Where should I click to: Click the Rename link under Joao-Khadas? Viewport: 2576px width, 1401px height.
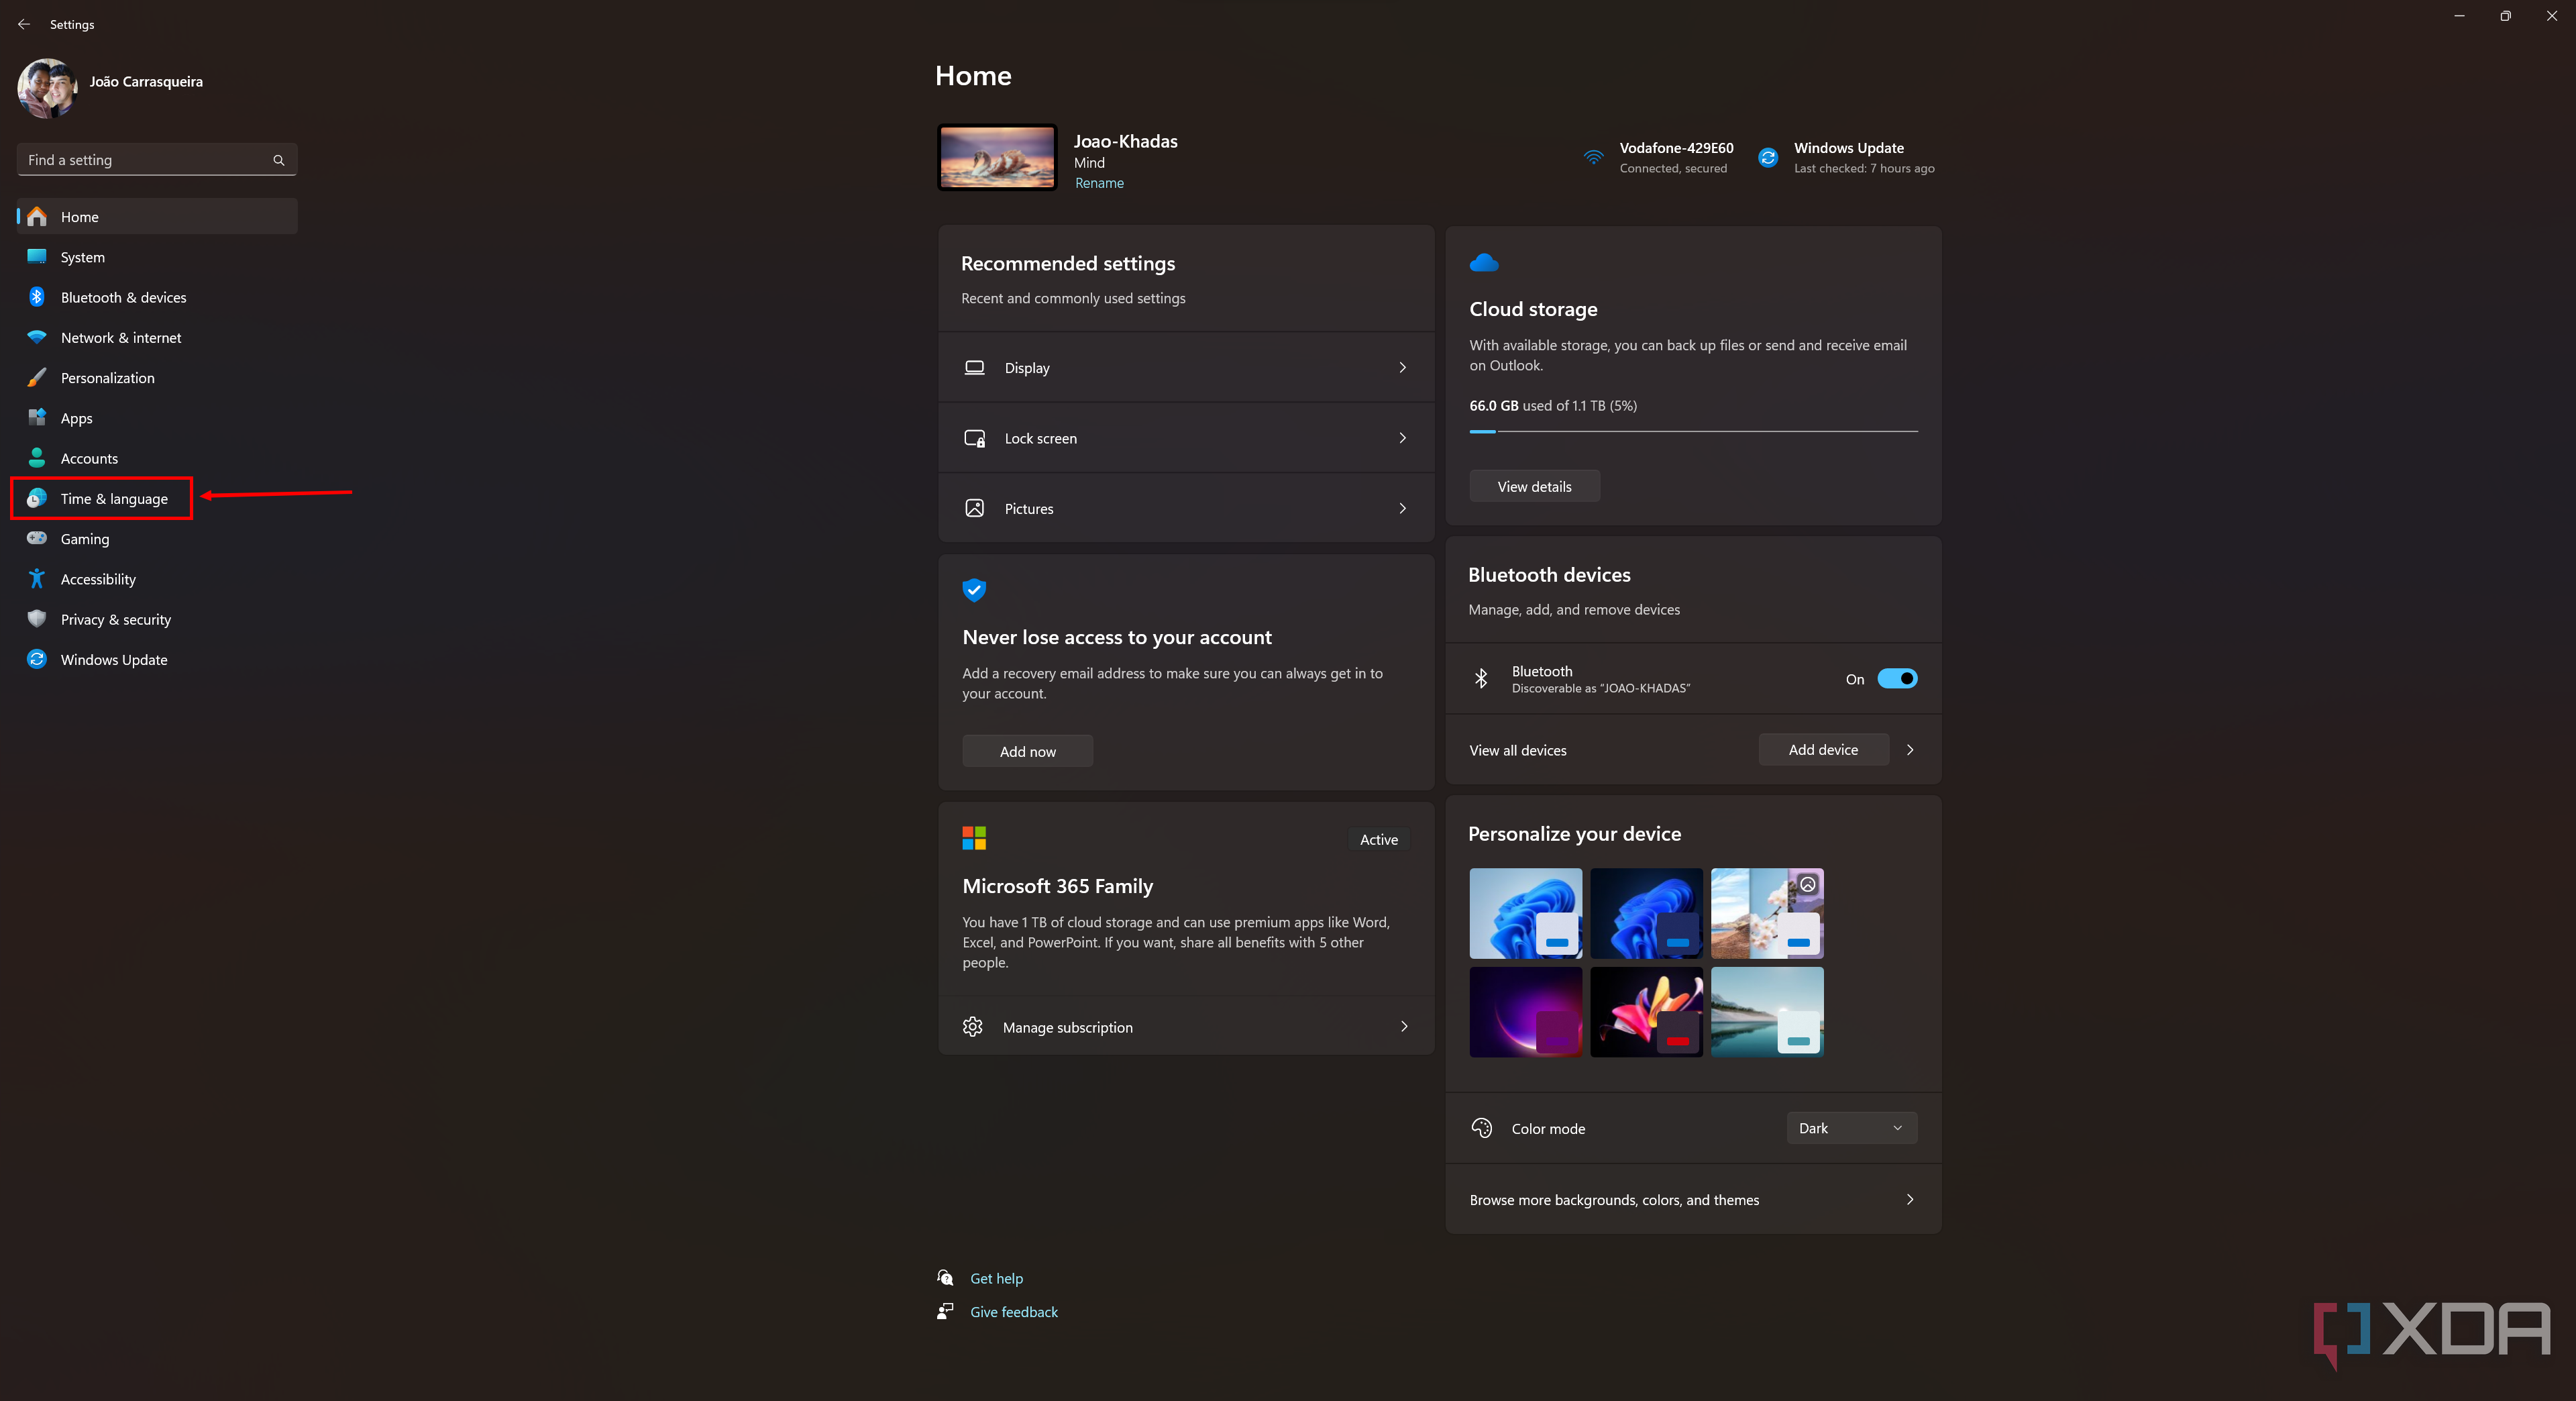pos(1099,183)
